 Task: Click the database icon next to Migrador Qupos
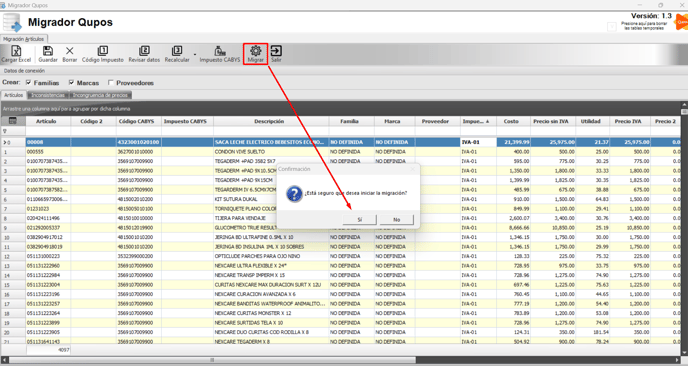coord(12,23)
